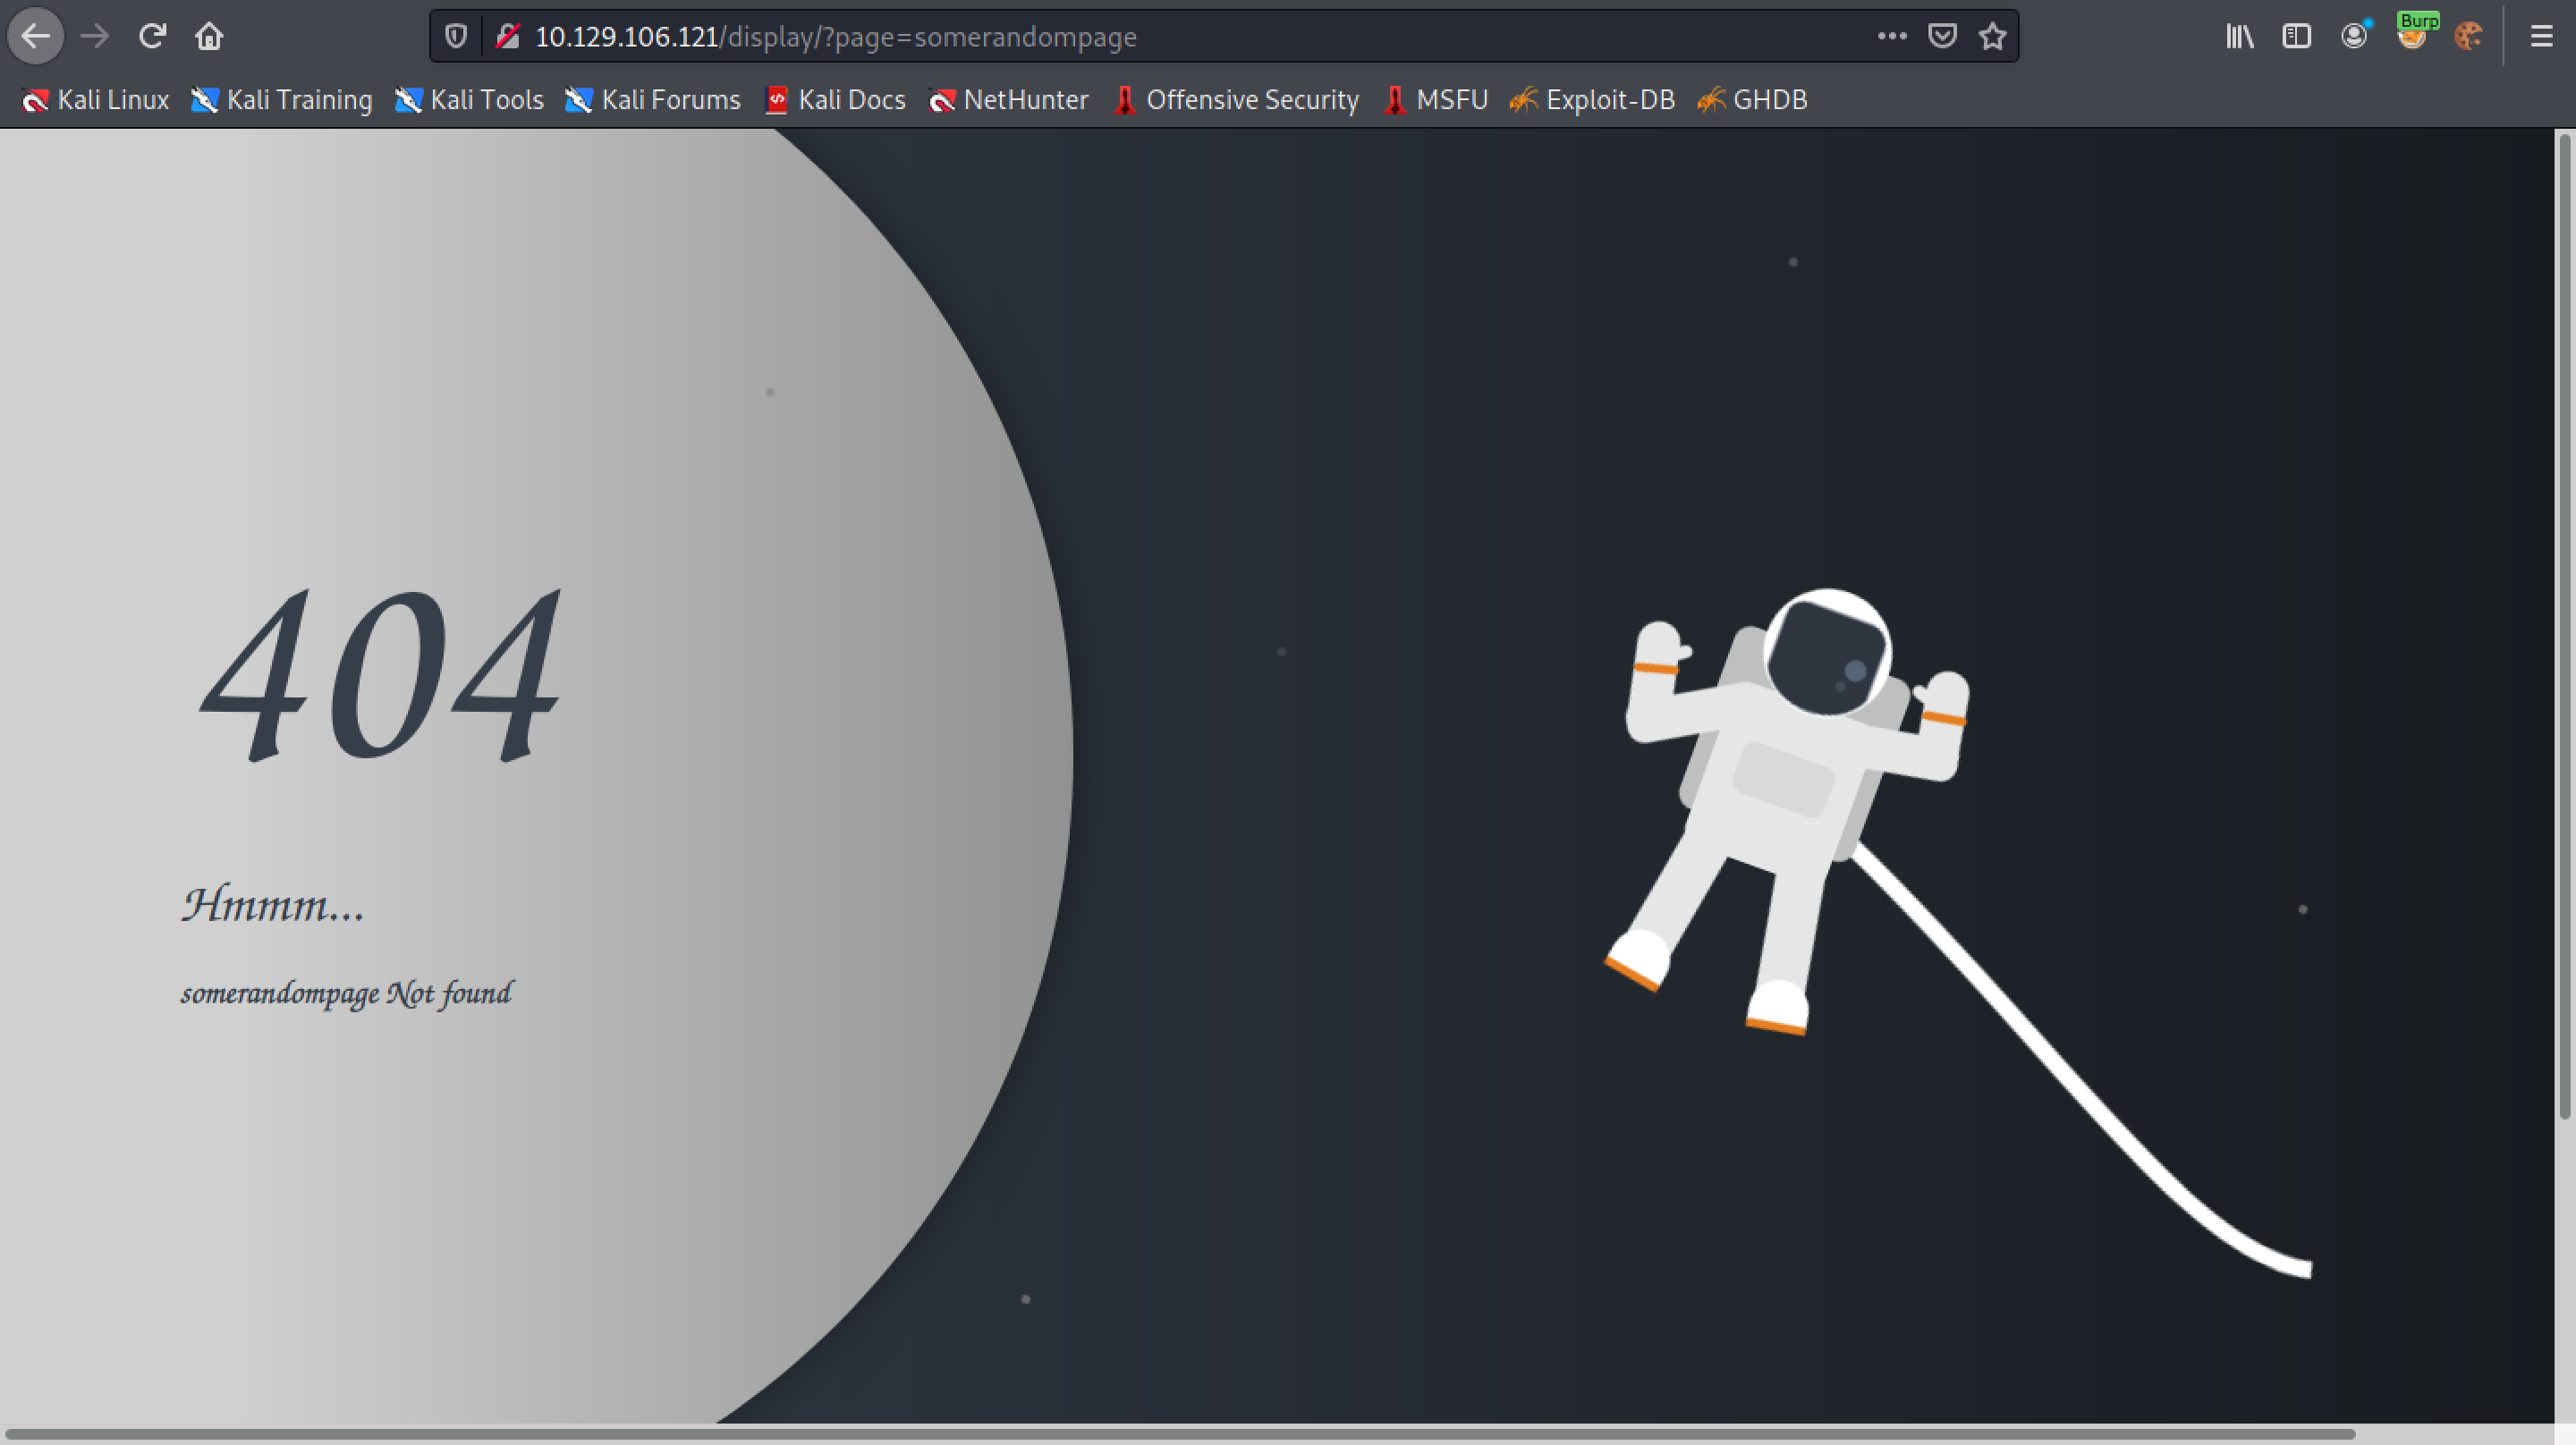The image size is (2576, 1445).
Task: Show insecure connection site information
Action: (x=508, y=37)
